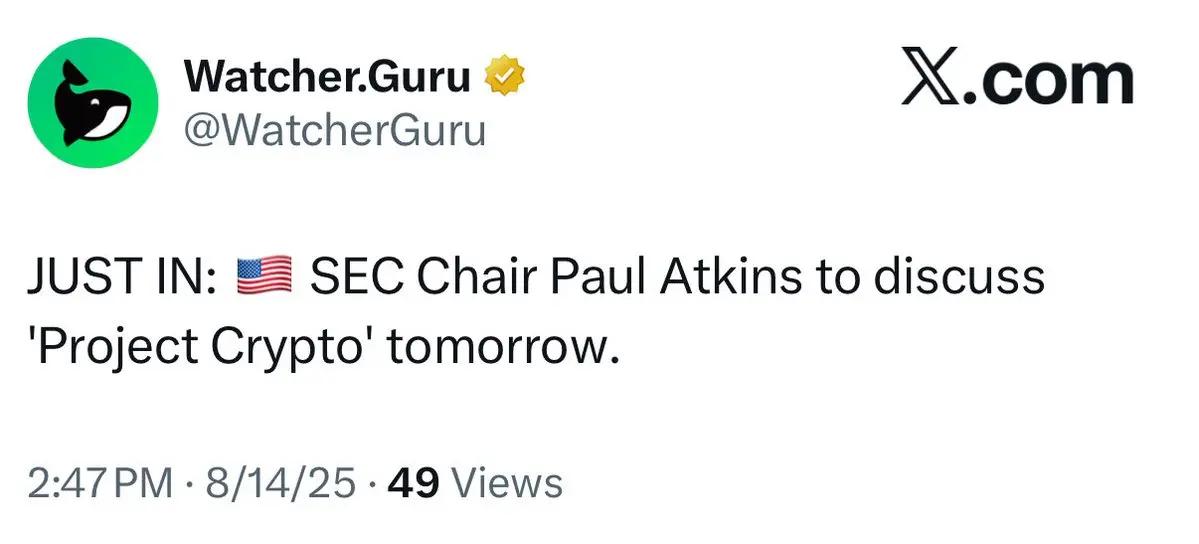The height and width of the screenshot is (544, 1199).
Task: Open the @WatcherGuru handle link
Action: point(334,130)
